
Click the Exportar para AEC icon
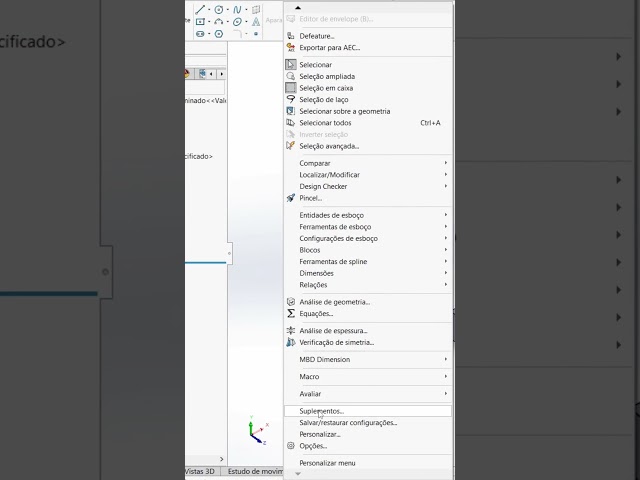click(x=291, y=48)
